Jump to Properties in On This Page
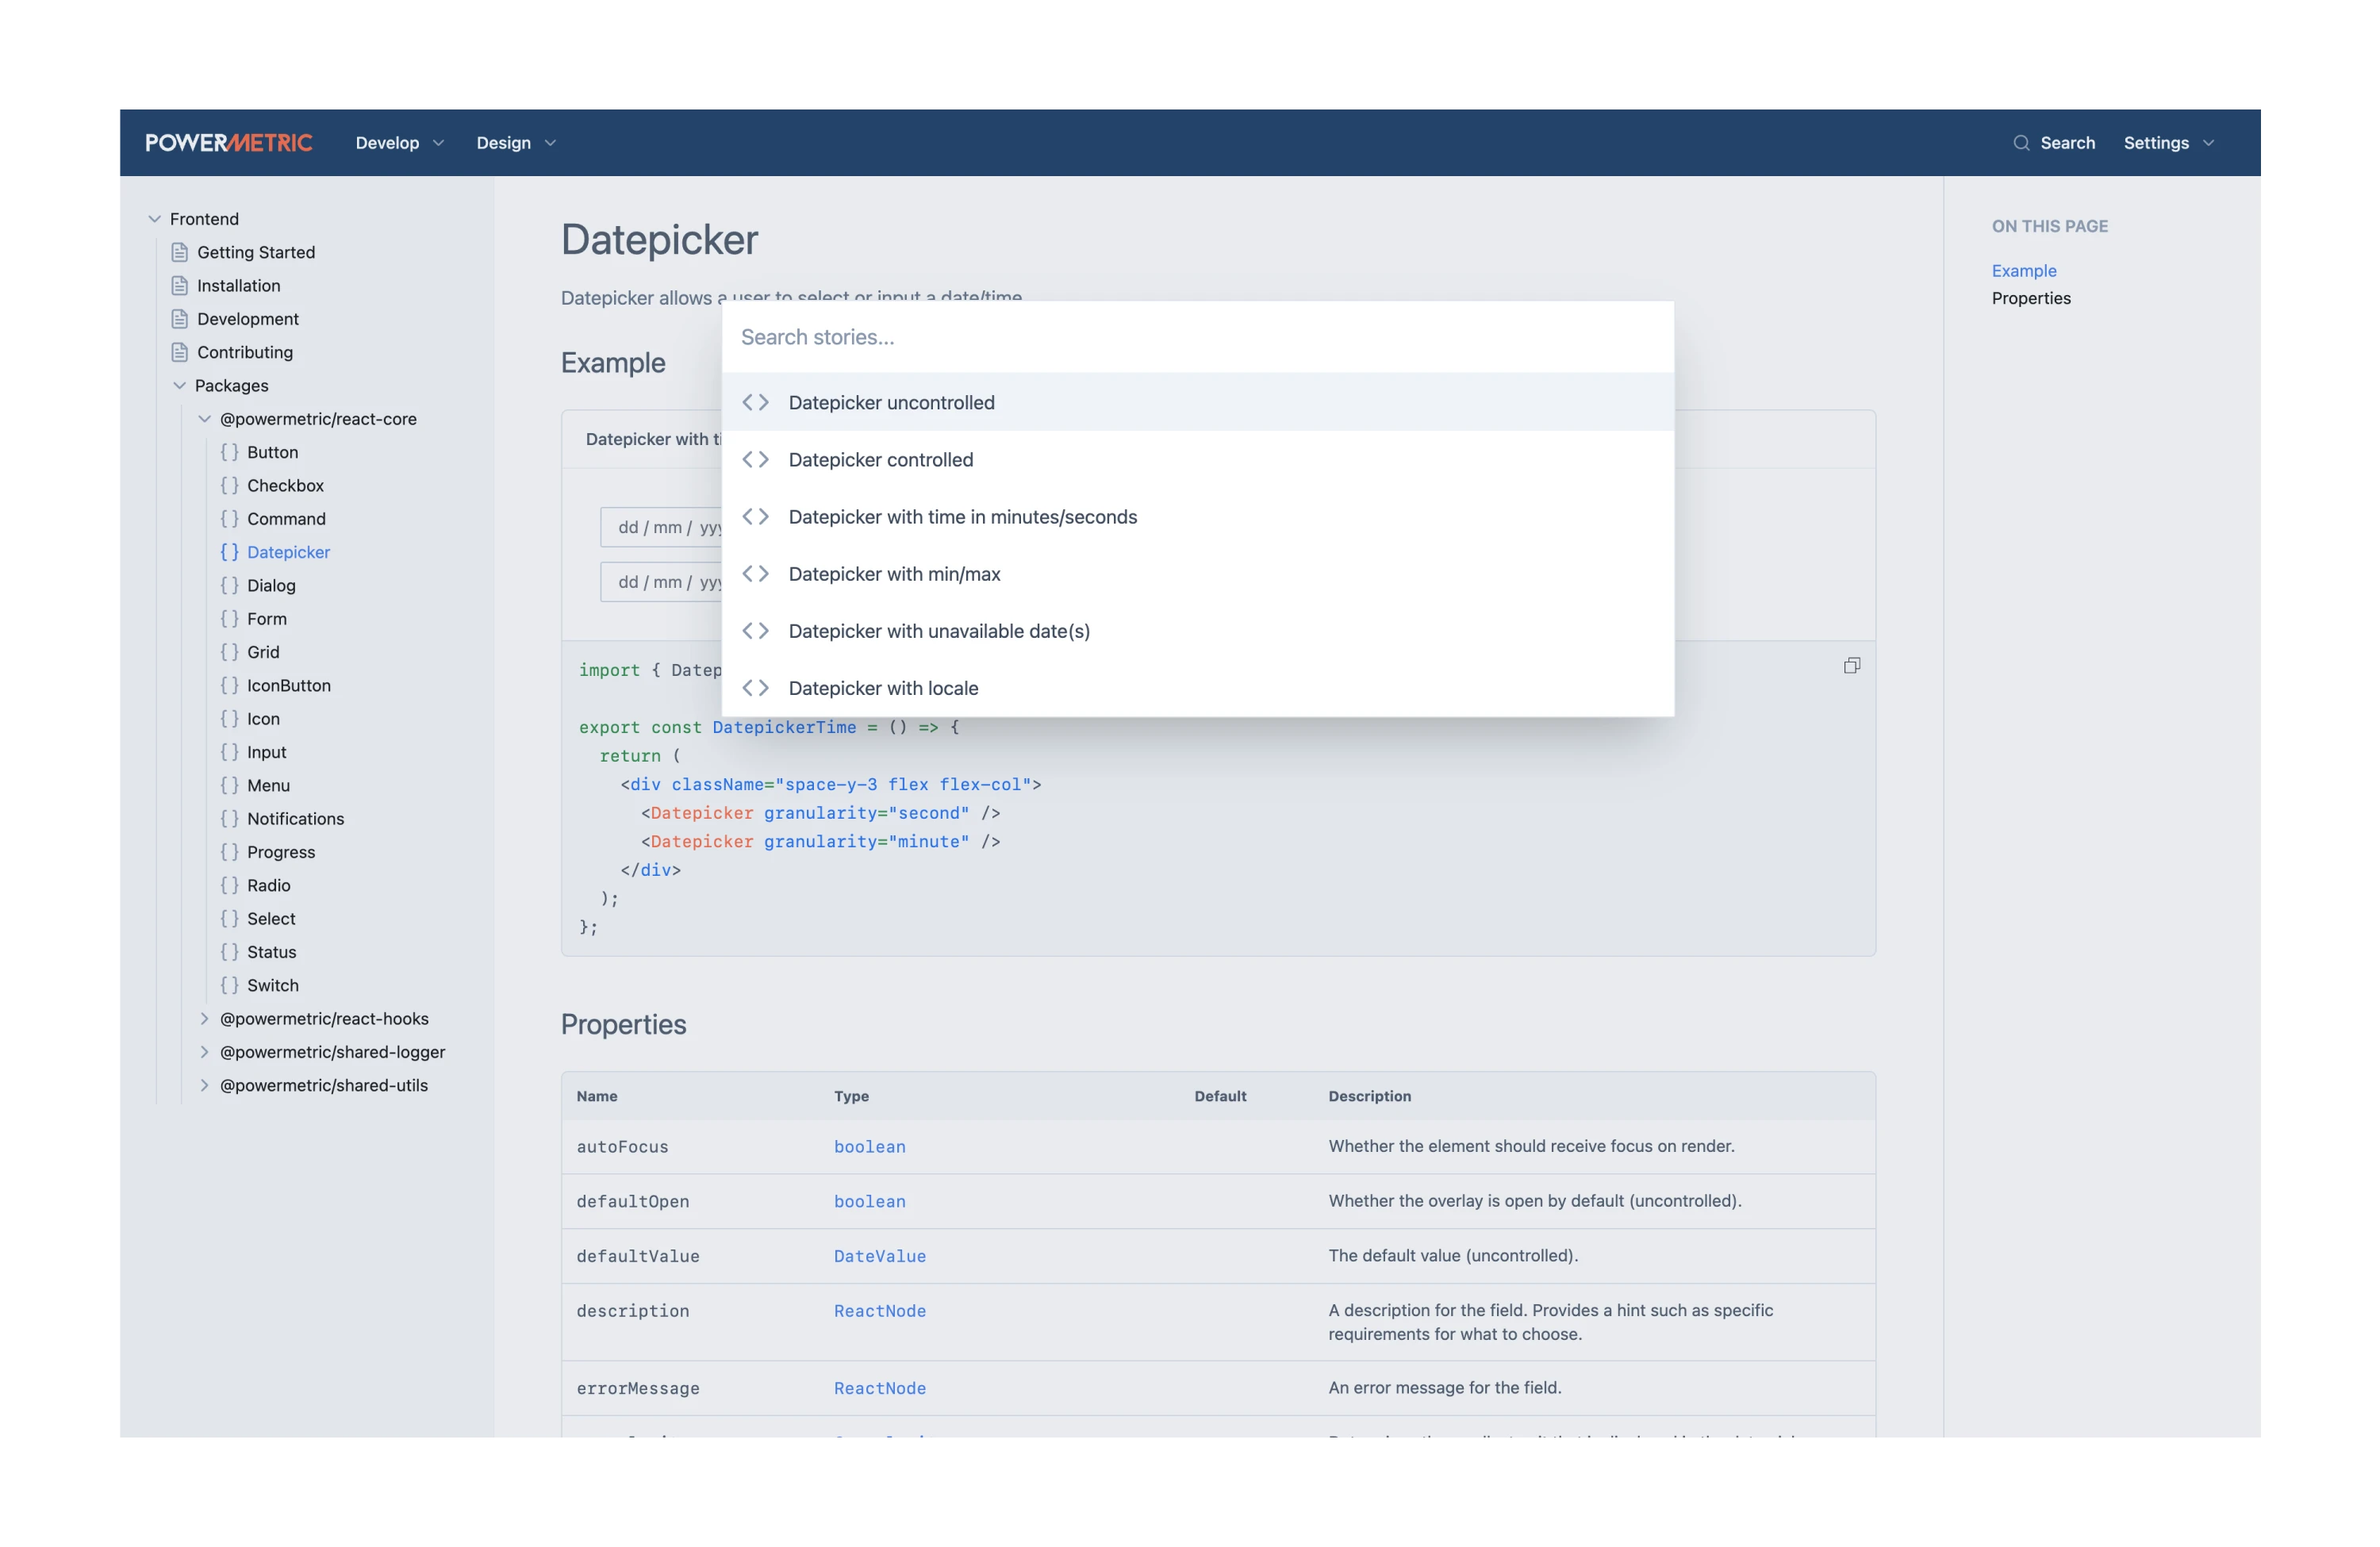The width and height of the screenshot is (2380, 1547). click(x=2030, y=298)
